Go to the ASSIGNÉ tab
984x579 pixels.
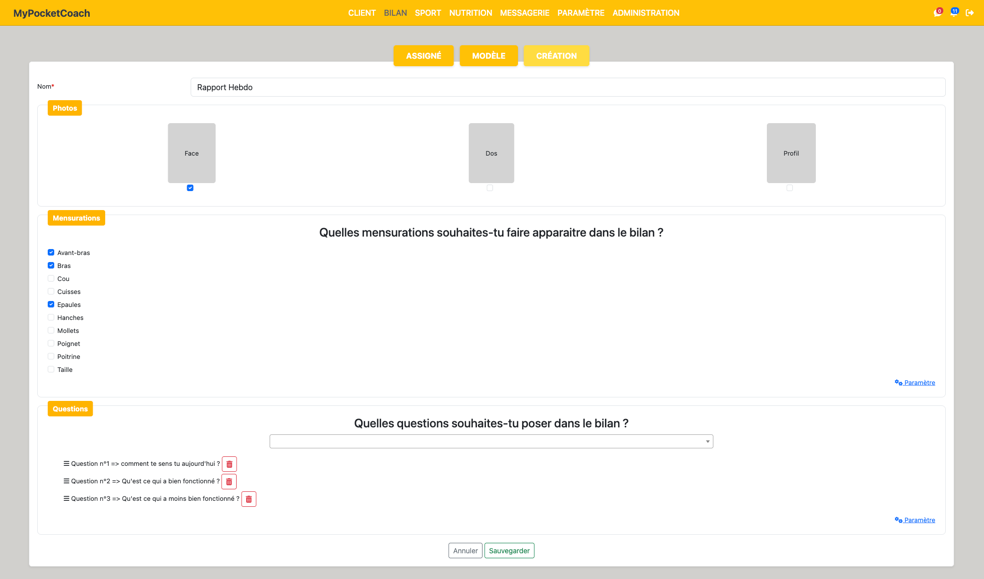pos(423,56)
